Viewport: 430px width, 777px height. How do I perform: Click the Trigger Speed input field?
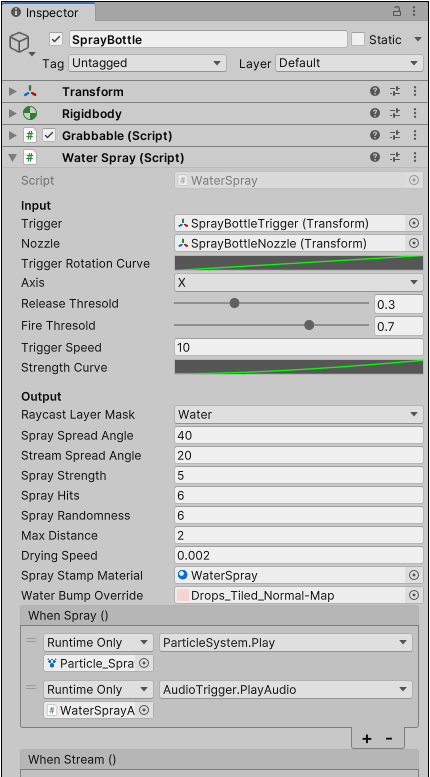[x=299, y=347]
